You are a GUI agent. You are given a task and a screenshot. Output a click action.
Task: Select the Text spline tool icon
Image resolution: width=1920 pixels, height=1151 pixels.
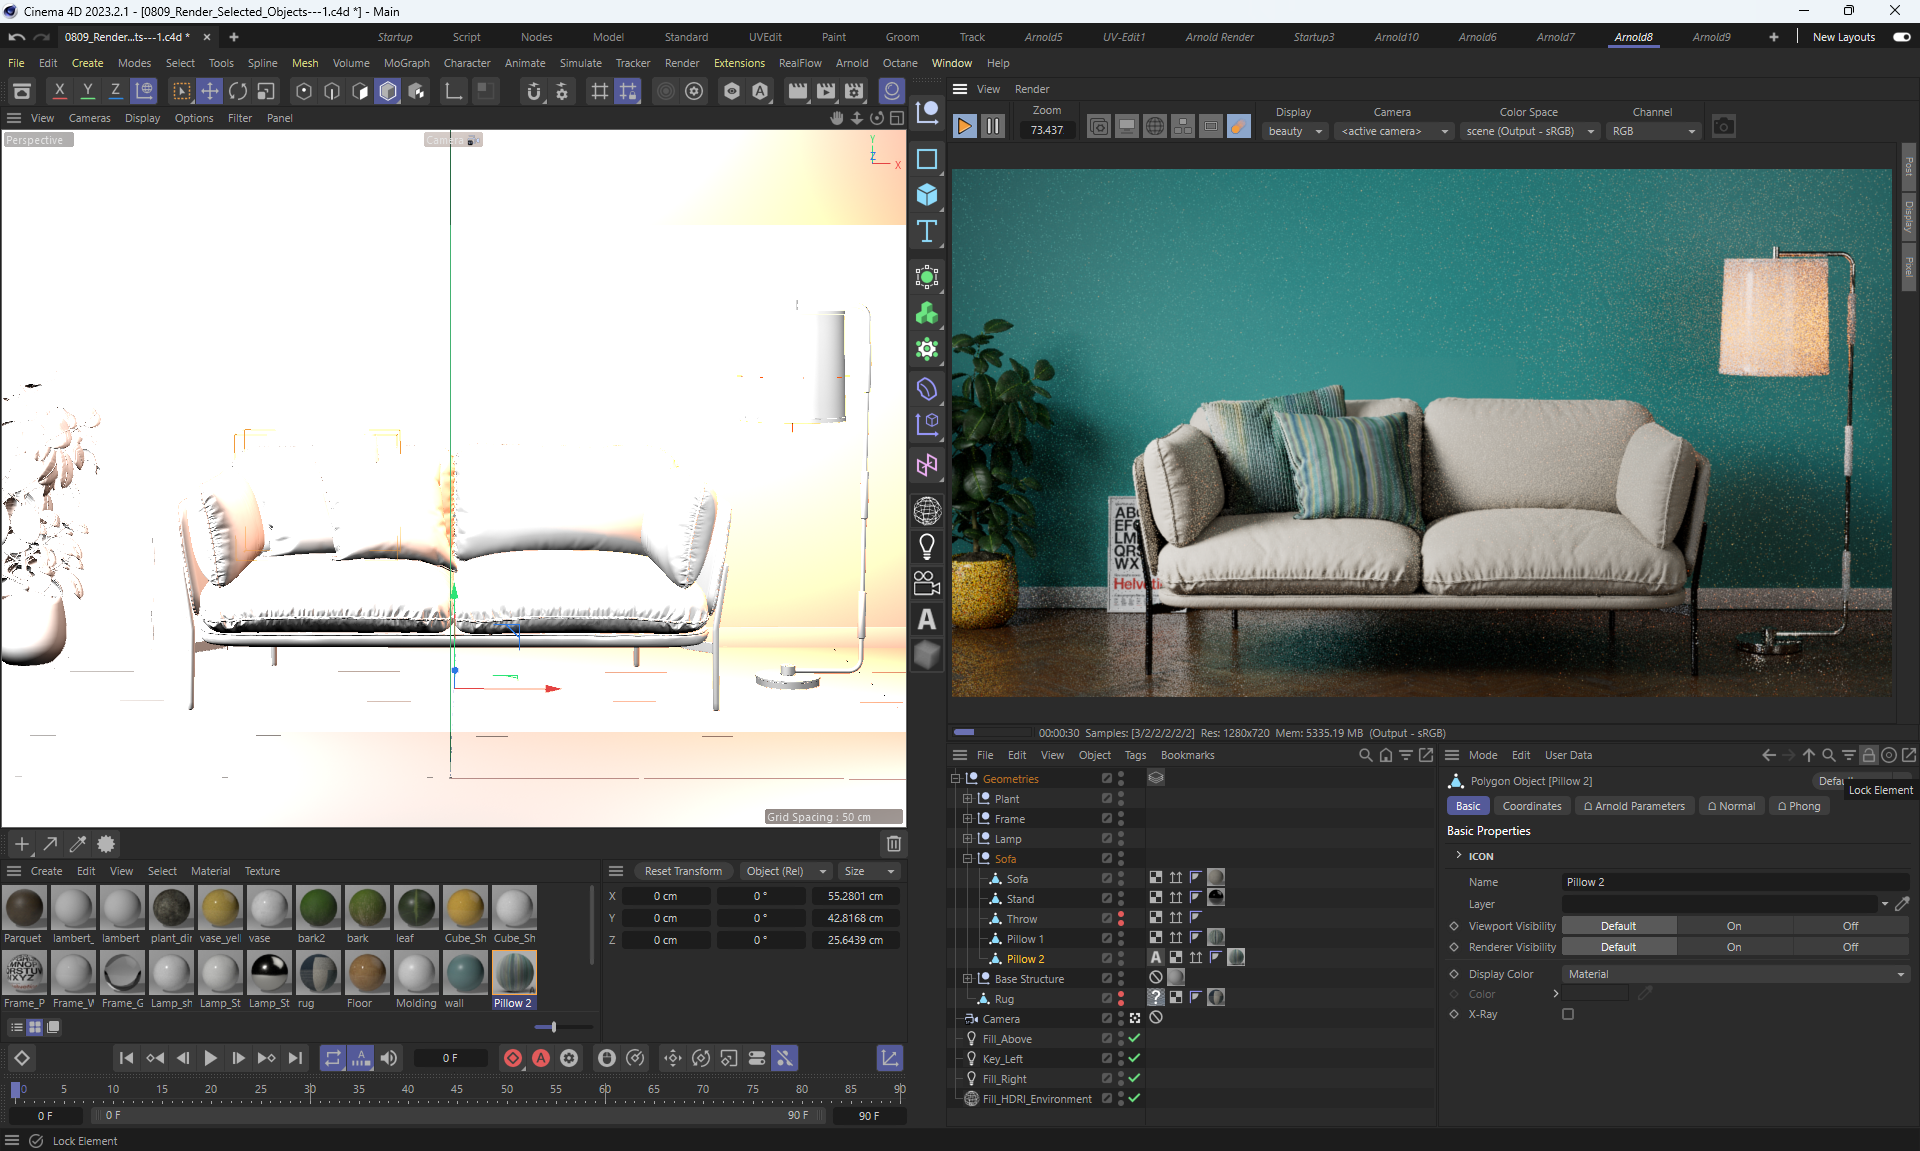(927, 231)
